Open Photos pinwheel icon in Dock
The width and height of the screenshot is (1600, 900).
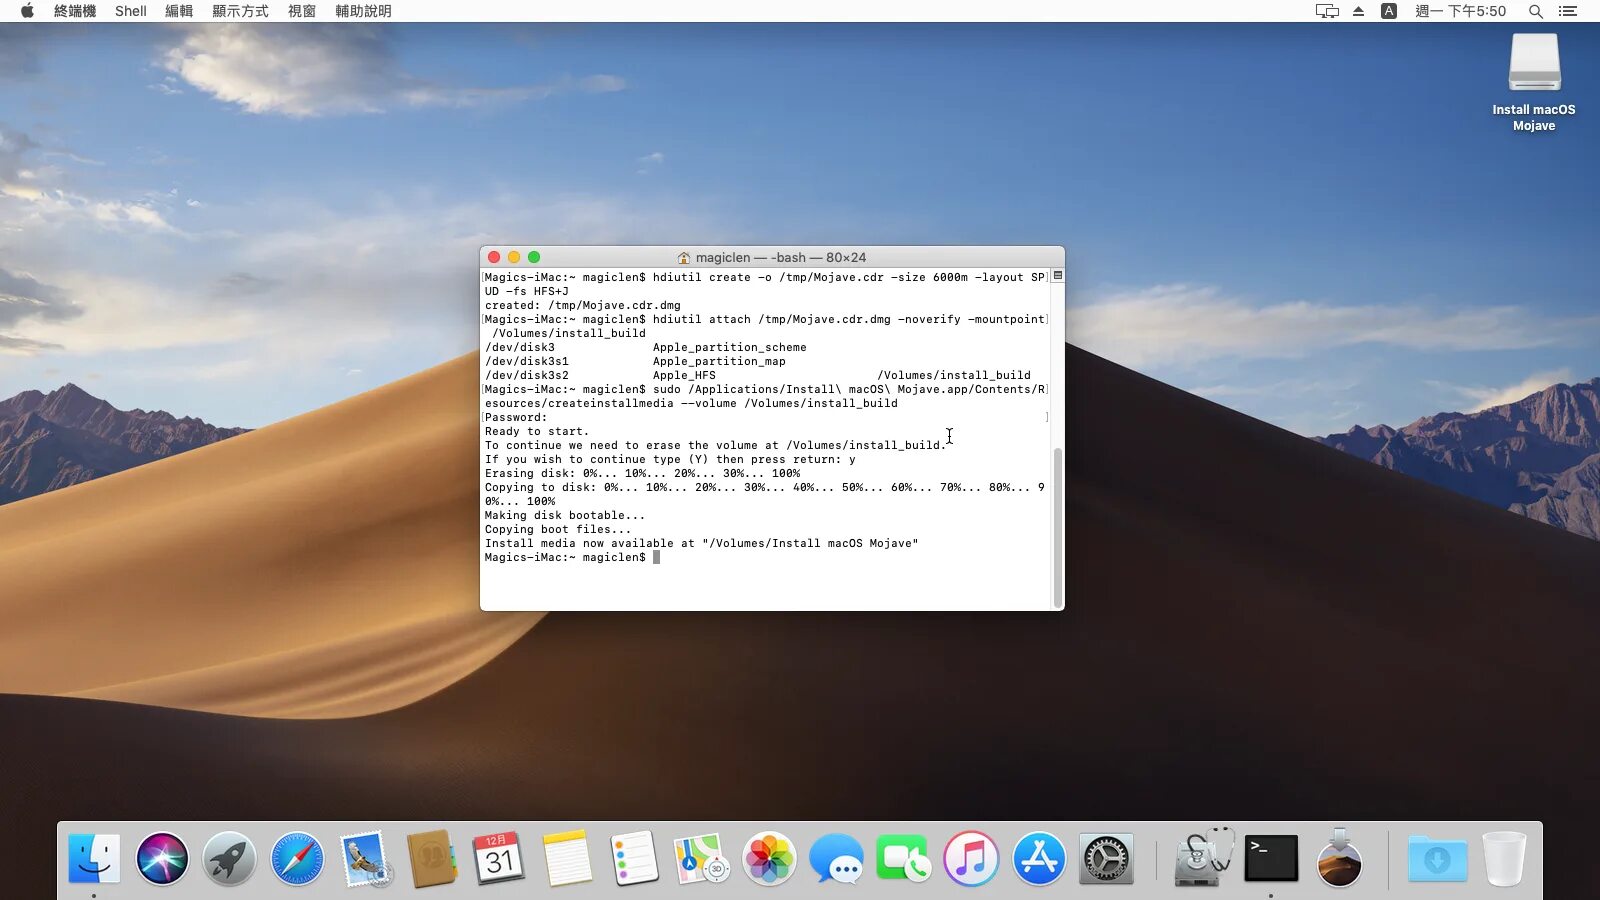tap(769, 858)
